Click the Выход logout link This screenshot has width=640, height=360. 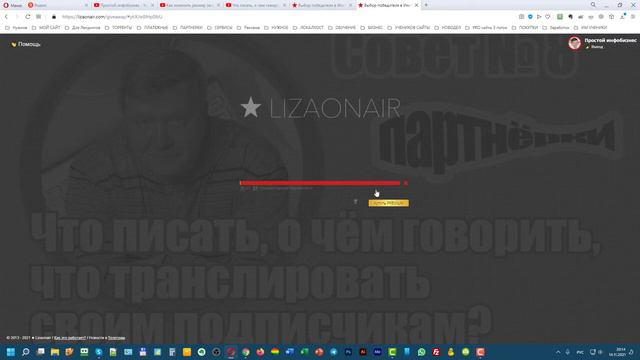[x=595, y=47]
